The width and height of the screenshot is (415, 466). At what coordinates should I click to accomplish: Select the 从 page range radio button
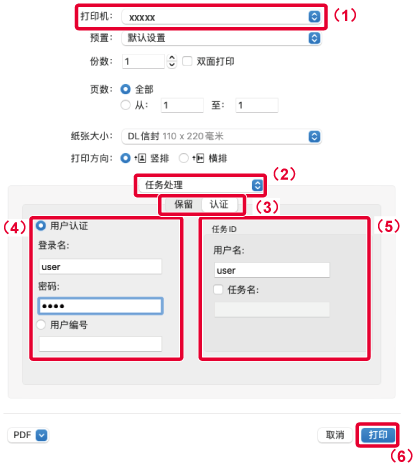tap(125, 105)
